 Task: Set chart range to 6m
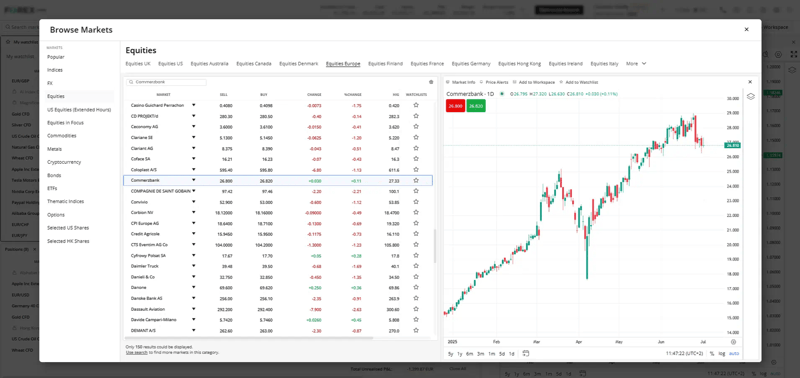click(469, 353)
